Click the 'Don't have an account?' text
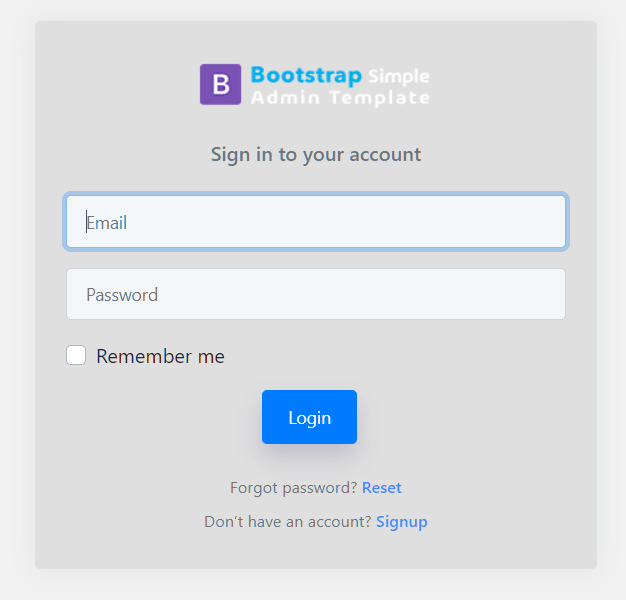Image resolution: width=626 pixels, height=600 pixels. coord(288,522)
